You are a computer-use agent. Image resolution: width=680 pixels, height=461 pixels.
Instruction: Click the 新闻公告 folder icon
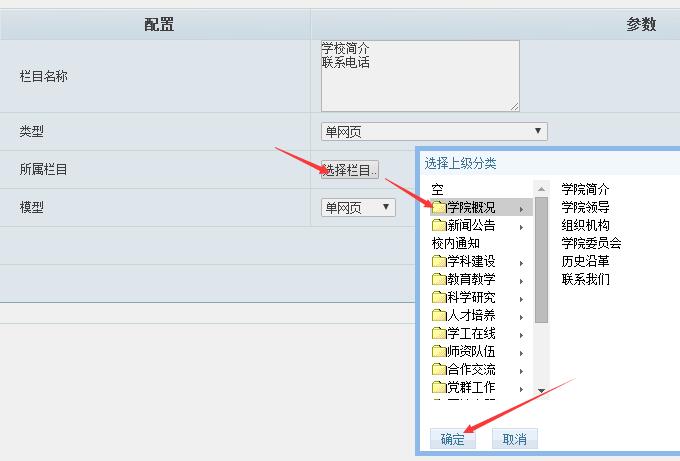pyautogui.click(x=439, y=225)
